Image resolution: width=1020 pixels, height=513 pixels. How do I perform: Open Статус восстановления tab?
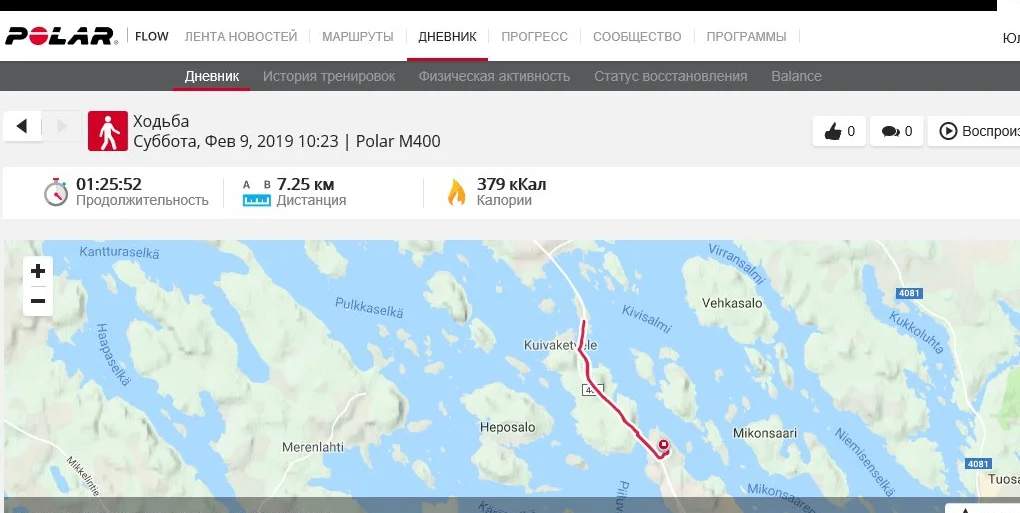pos(670,76)
